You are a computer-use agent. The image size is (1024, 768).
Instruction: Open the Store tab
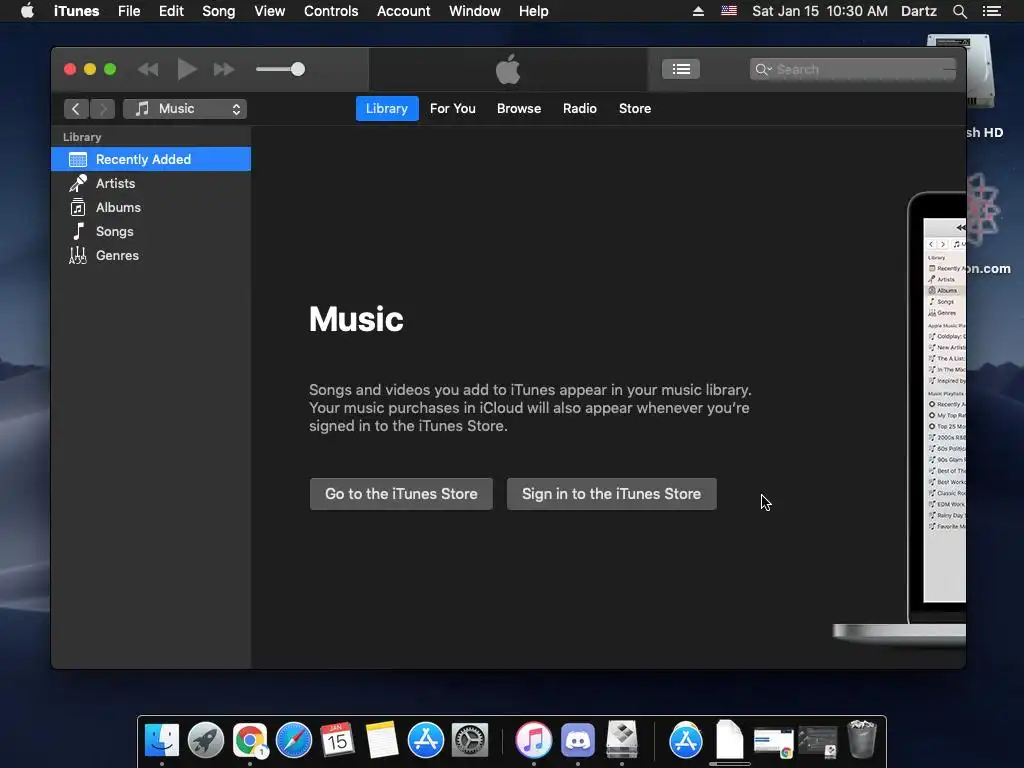tap(635, 108)
